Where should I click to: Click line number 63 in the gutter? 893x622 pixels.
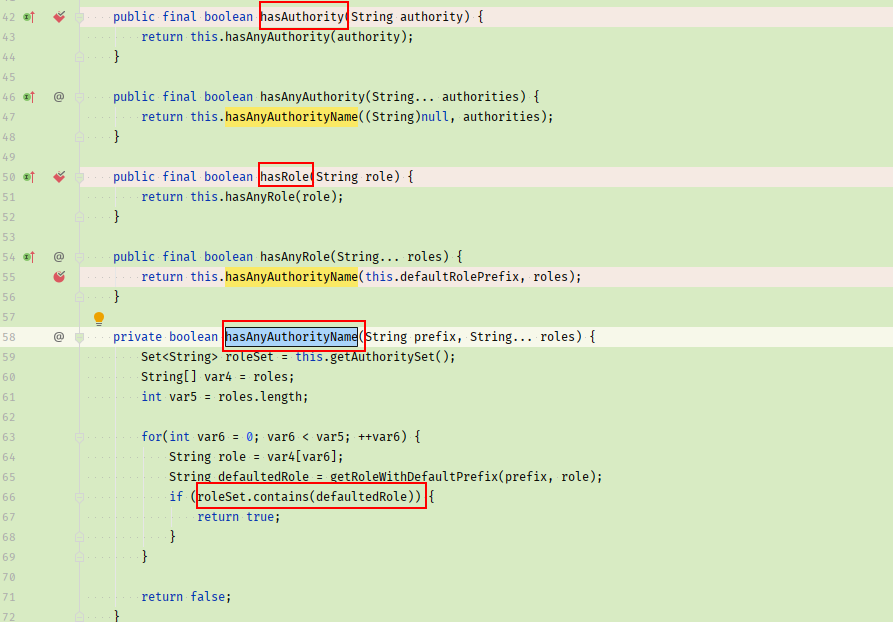(x=9, y=437)
